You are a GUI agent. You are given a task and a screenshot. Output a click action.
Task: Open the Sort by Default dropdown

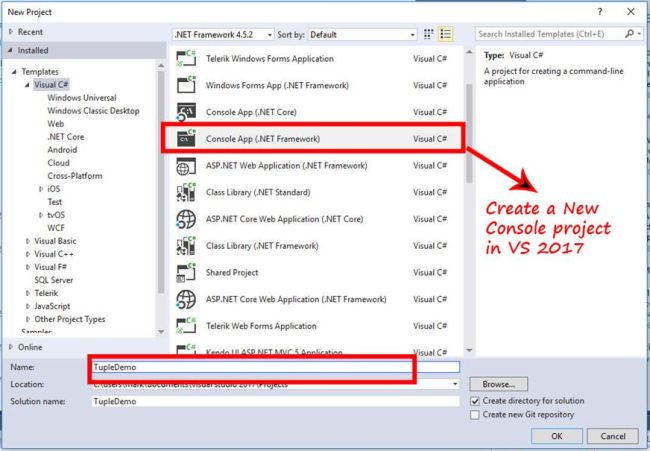click(x=362, y=34)
